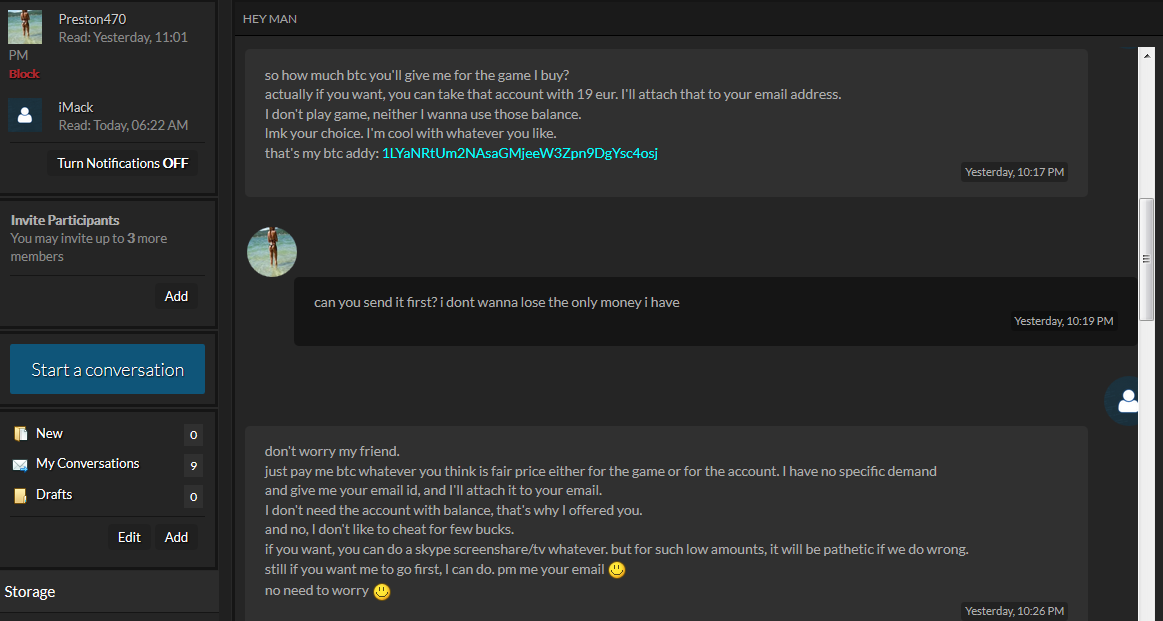Image resolution: width=1163 pixels, height=621 pixels.
Task: Add participants to the conversation
Action: (176, 296)
